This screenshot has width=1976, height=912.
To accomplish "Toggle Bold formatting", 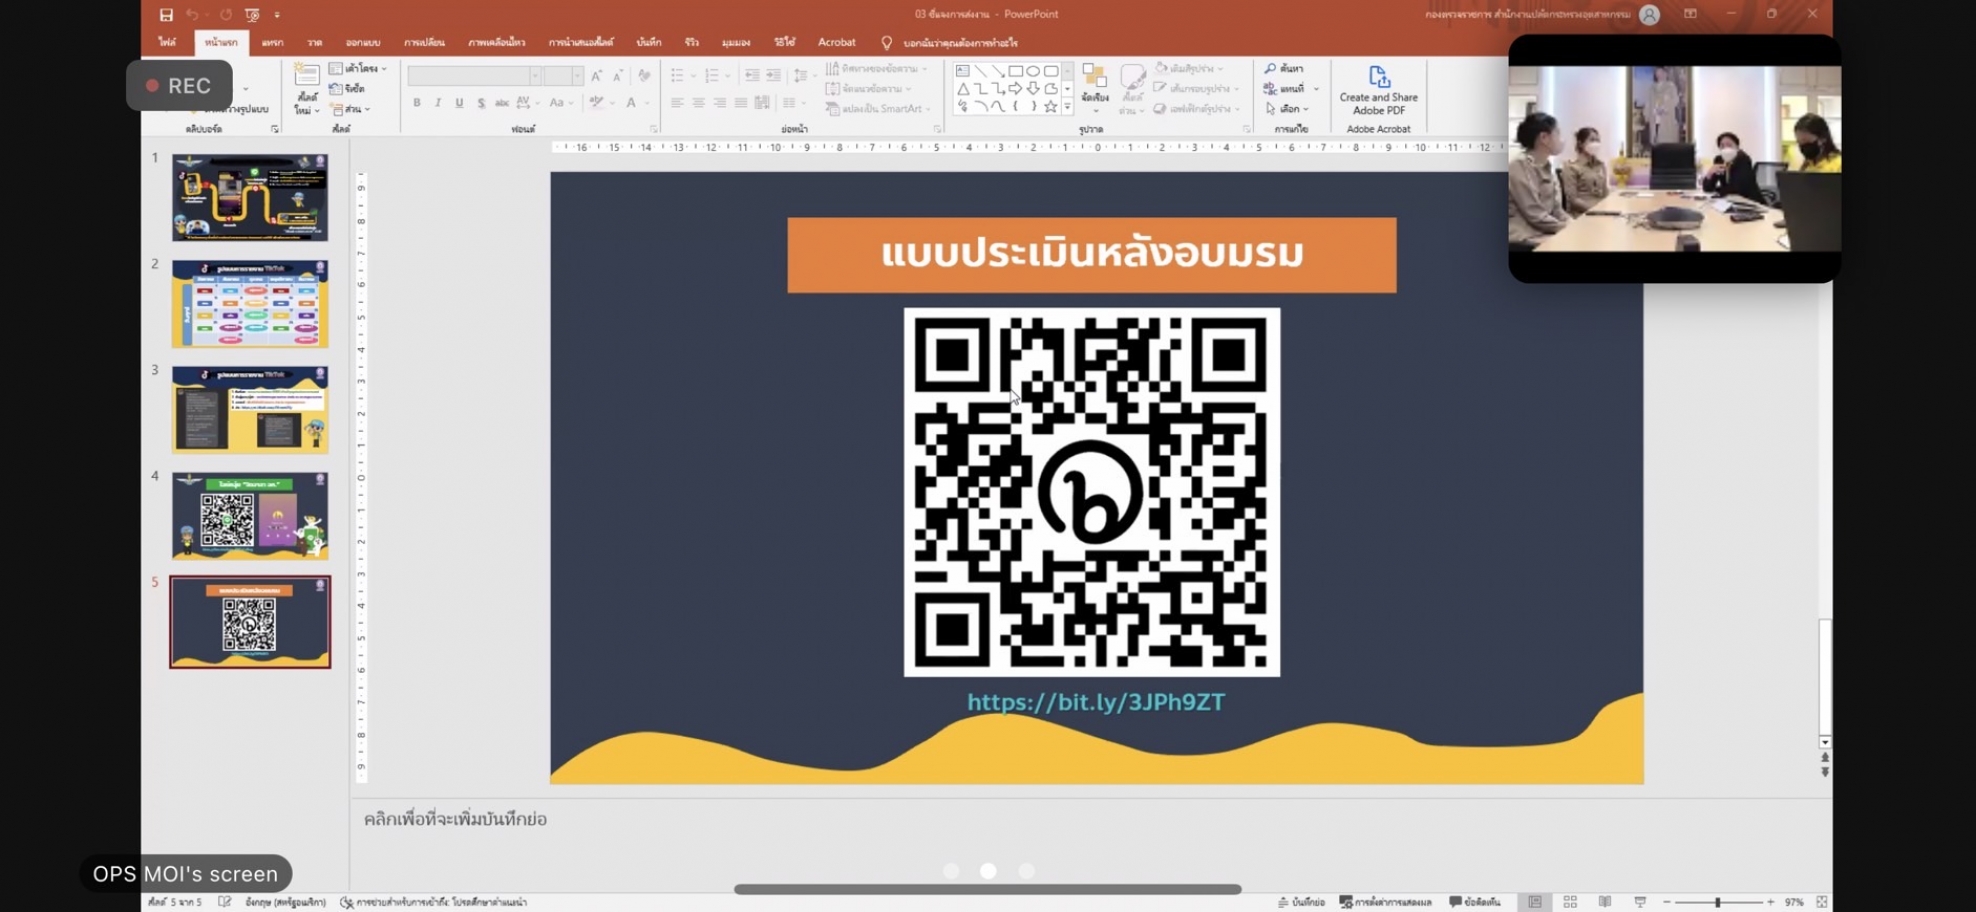I will tap(417, 103).
